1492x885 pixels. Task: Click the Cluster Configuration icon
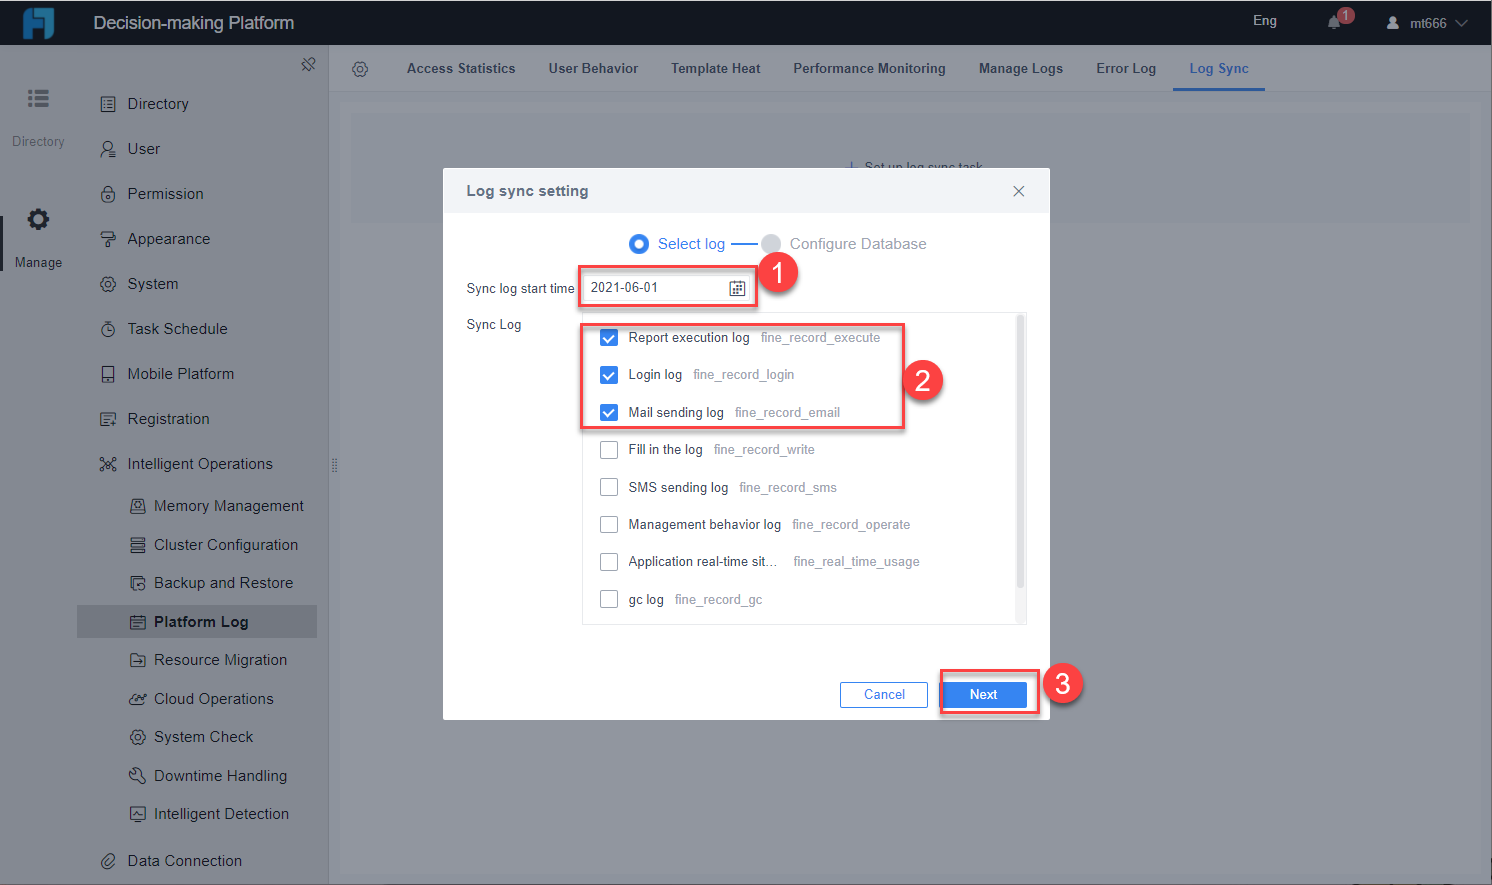click(138, 545)
